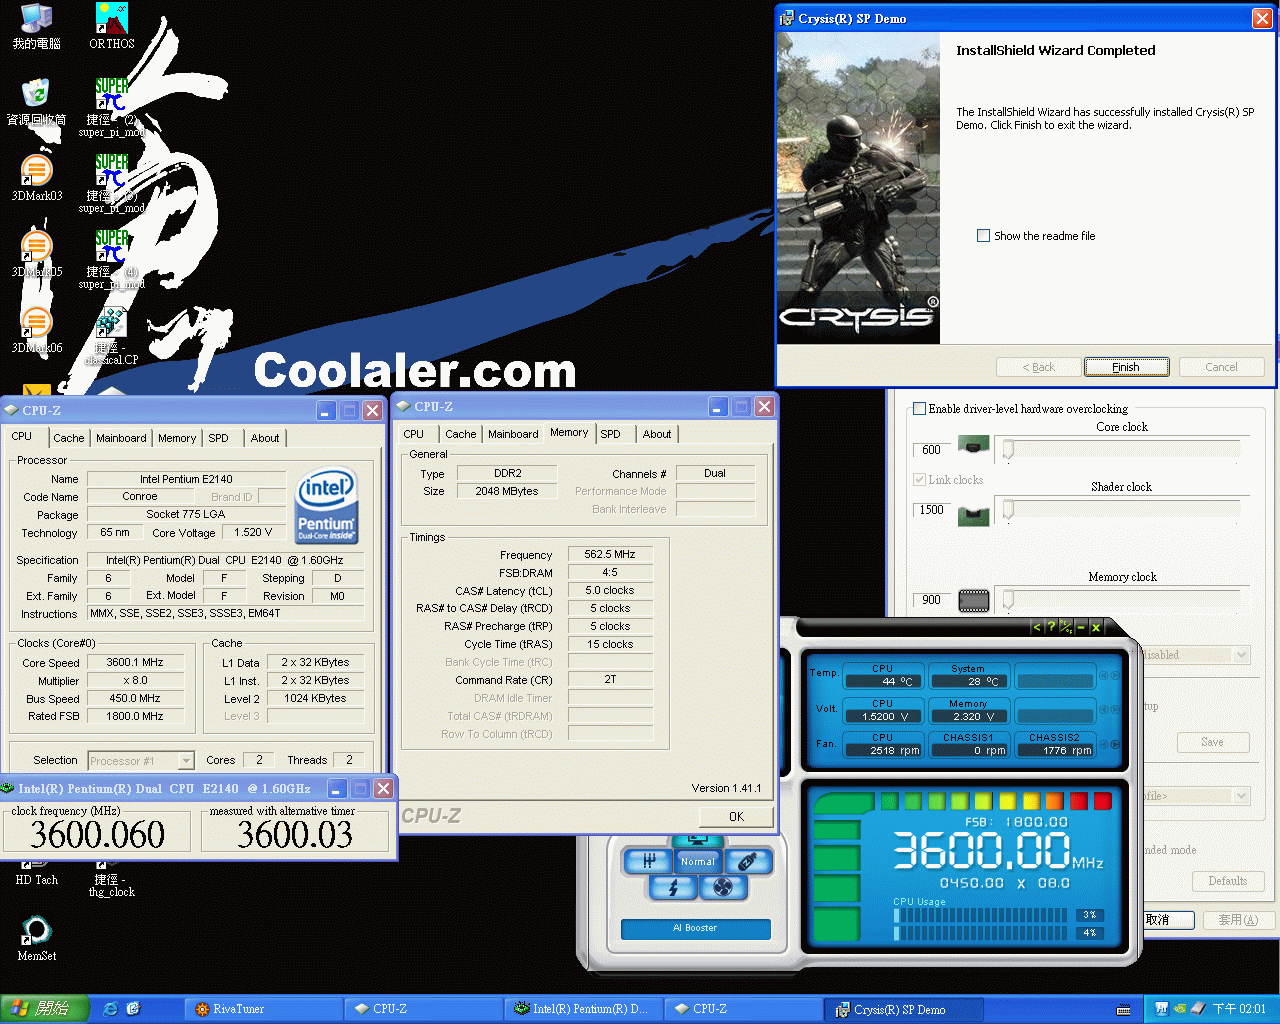The image size is (1280, 1024).
Task: Launch the MemSet desktop icon
Action: point(36,938)
